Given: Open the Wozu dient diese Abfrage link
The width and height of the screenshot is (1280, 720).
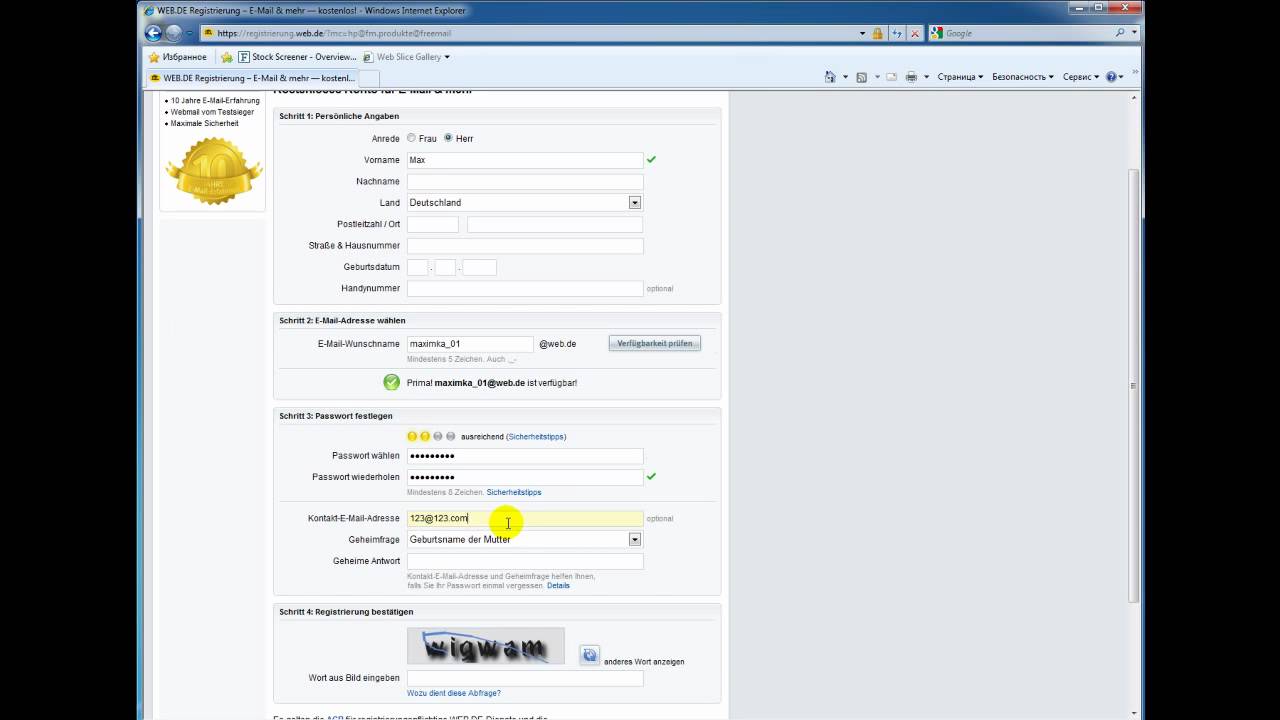Looking at the screenshot, I should coord(454,693).
